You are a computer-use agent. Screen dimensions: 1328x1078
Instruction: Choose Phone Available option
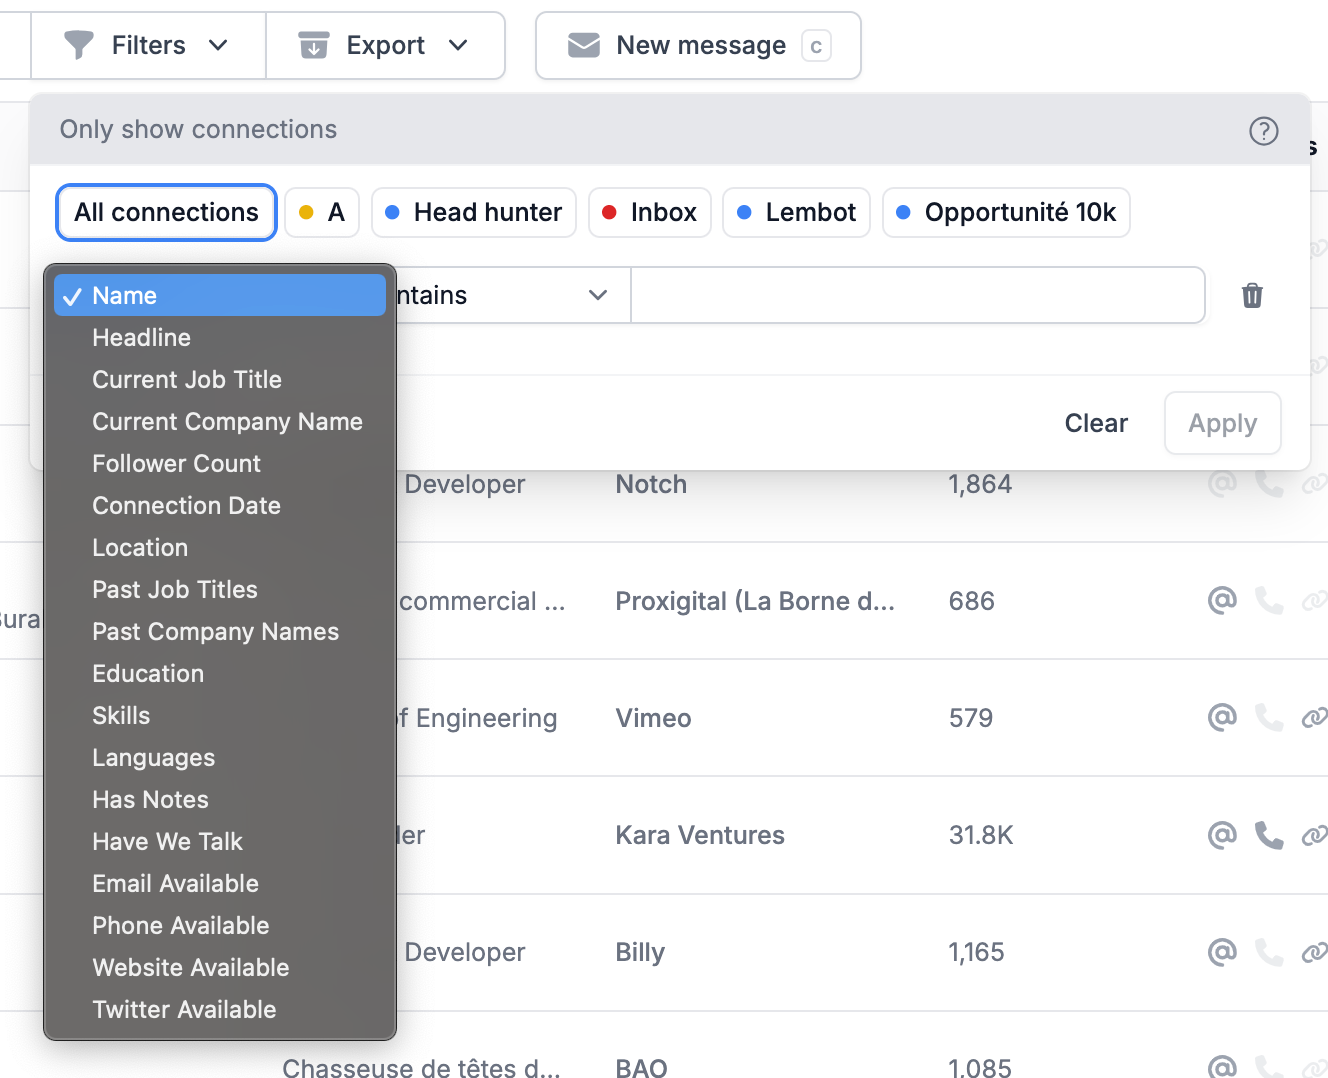(x=220, y=925)
